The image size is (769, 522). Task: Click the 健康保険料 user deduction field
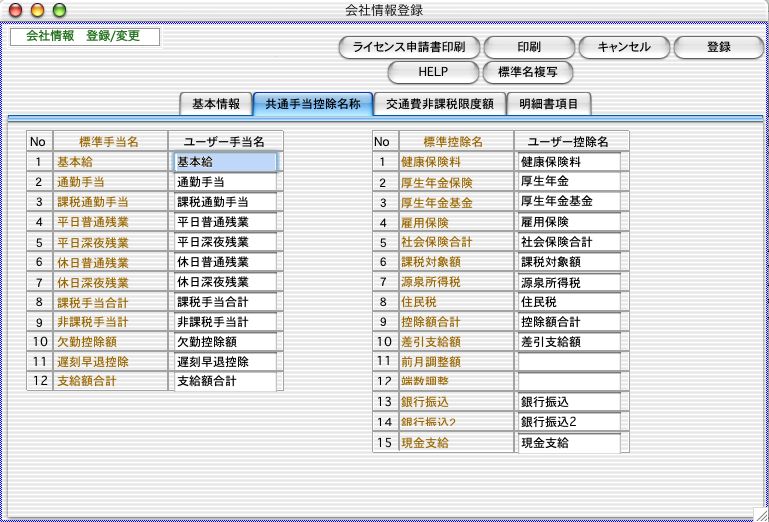tap(568, 161)
